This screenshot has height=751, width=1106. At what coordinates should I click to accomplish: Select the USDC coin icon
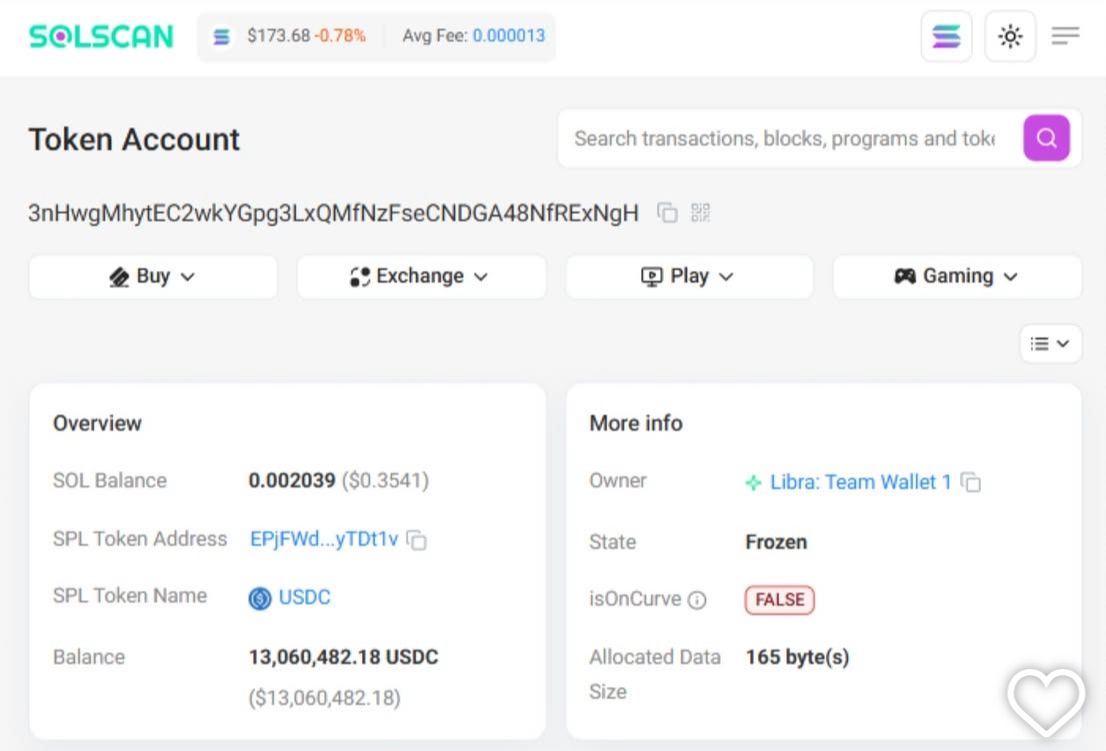(260, 599)
